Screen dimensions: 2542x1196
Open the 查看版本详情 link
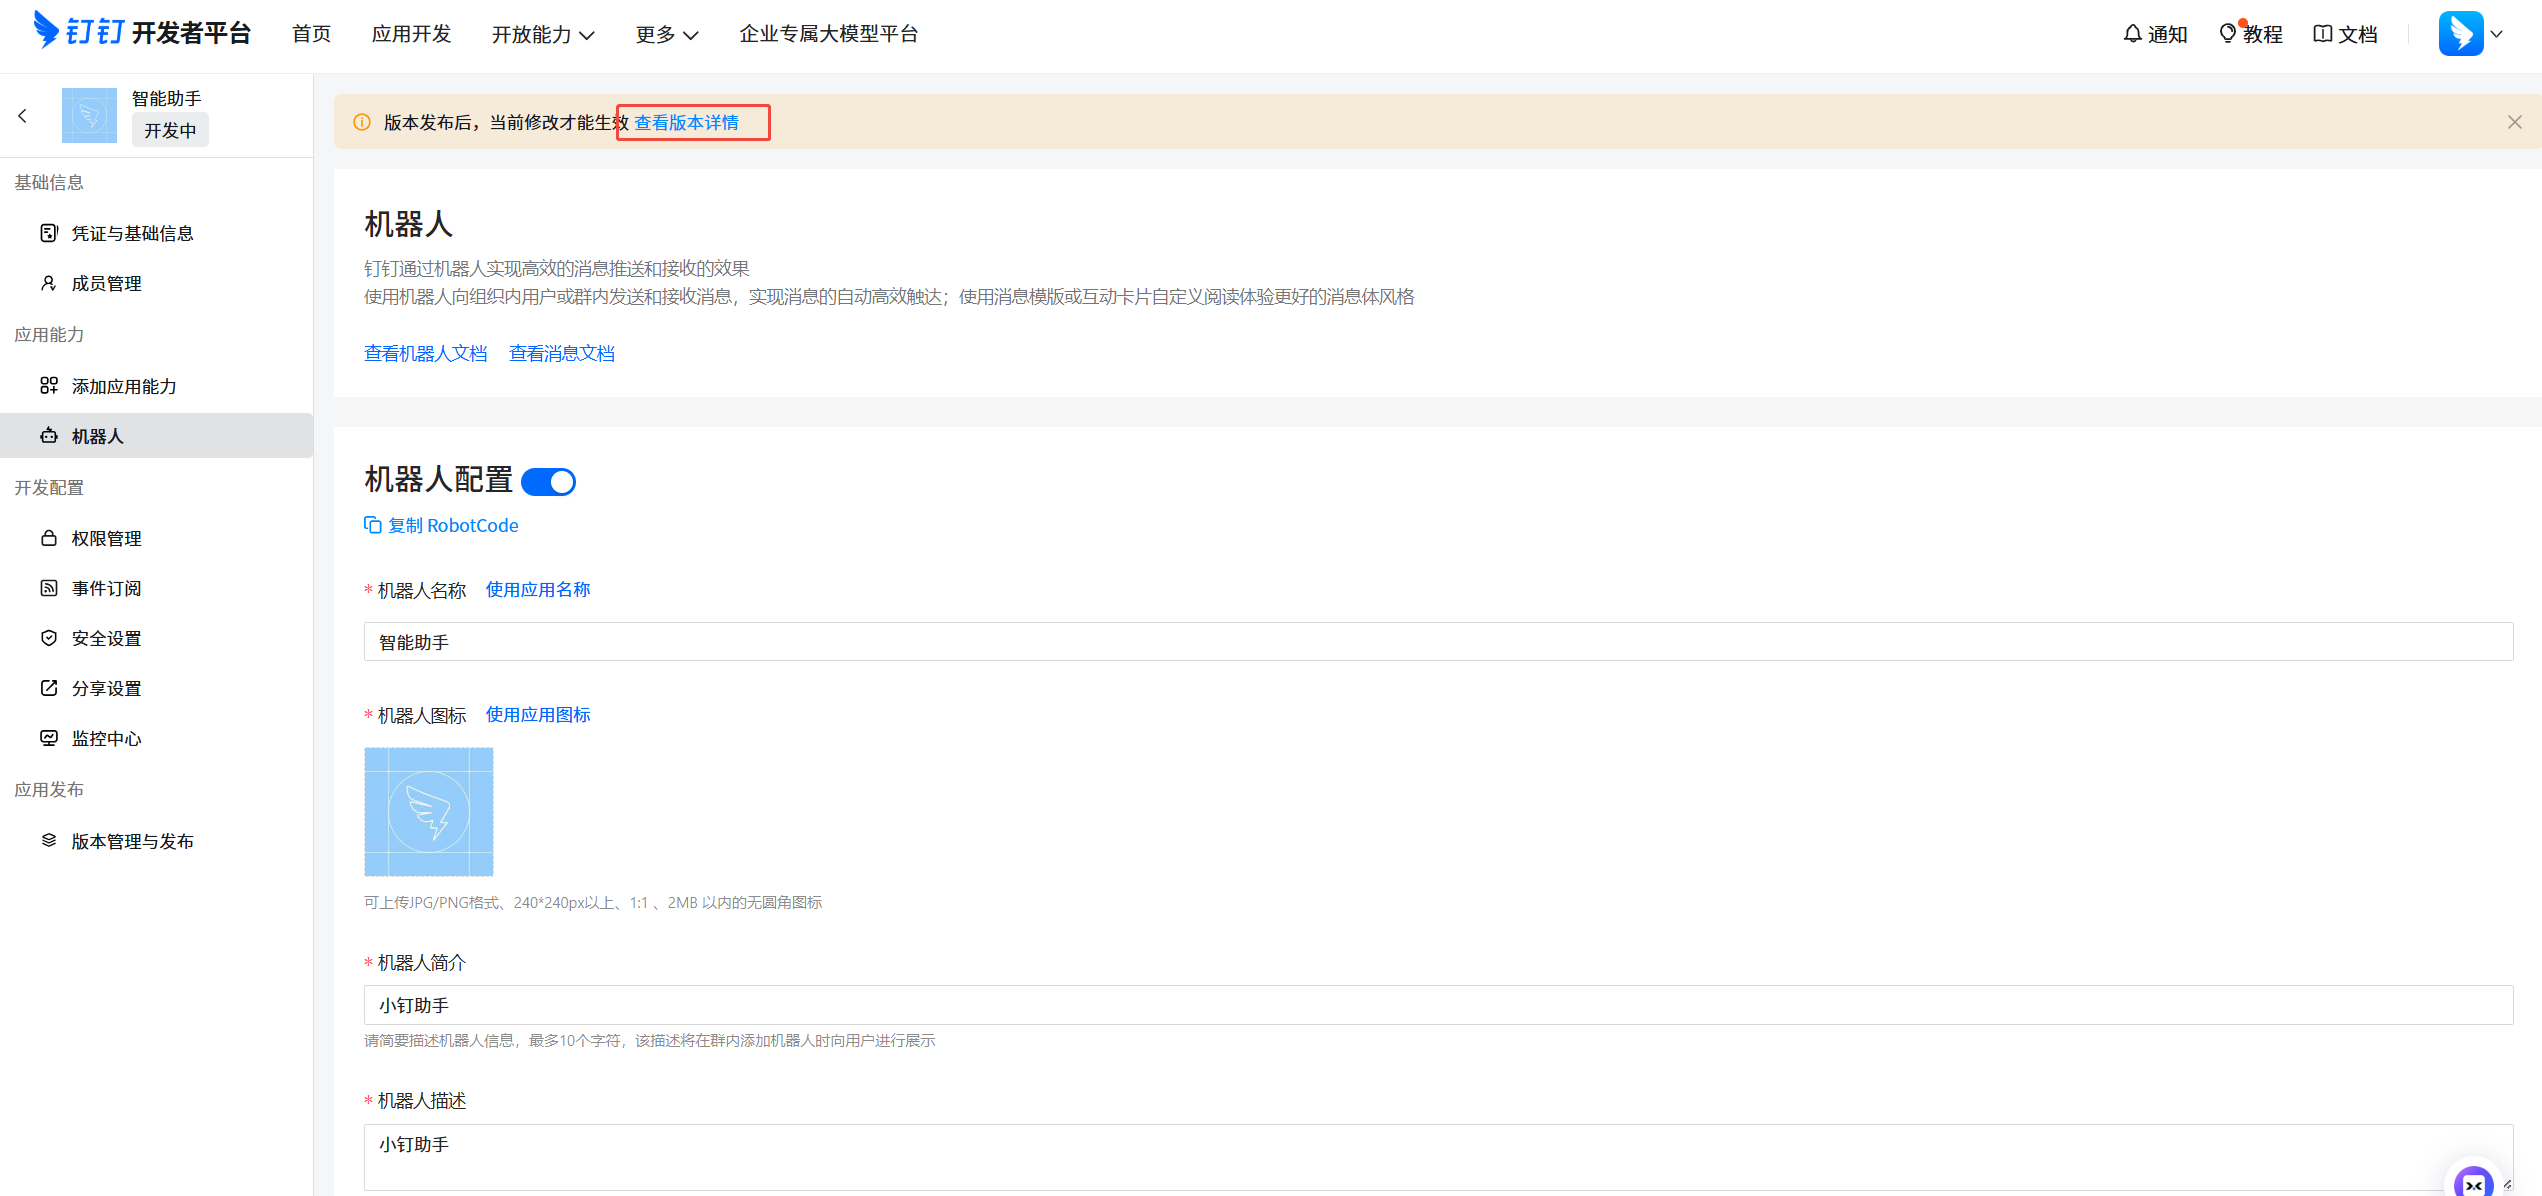(x=687, y=122)
